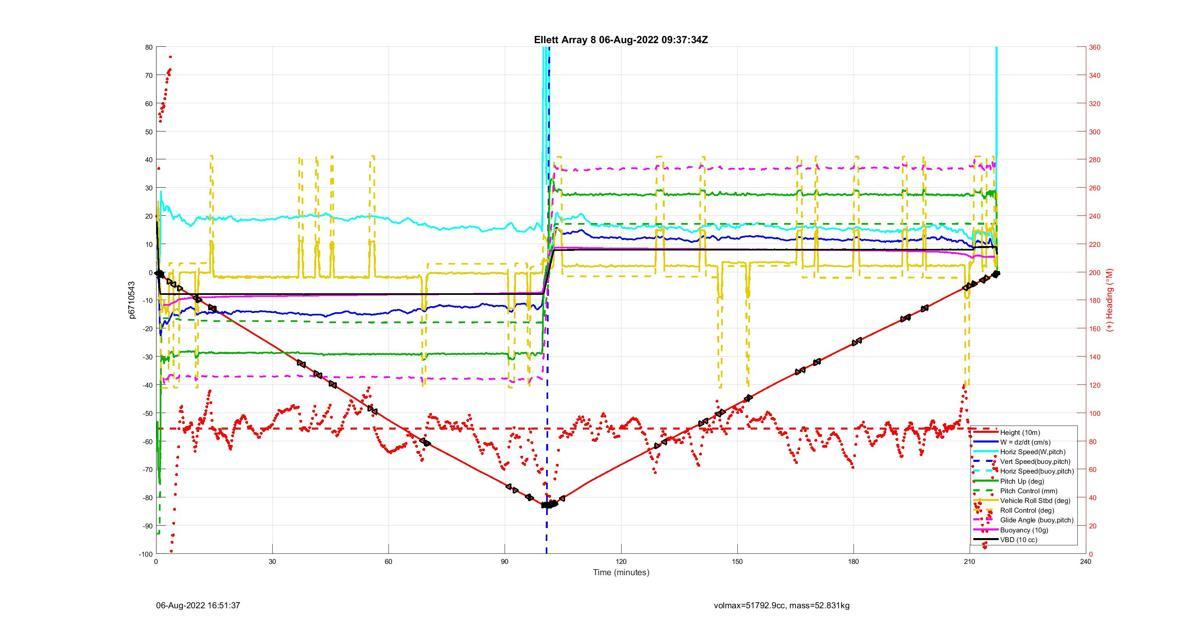
Task: Click right heading axis tick label '320'
Action: click(1095, 104)
